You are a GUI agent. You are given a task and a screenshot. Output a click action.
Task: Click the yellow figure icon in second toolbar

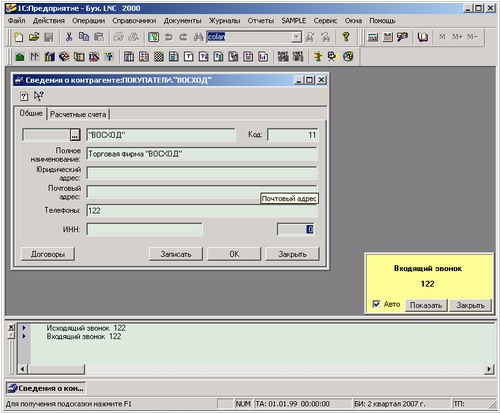[318, 57]
